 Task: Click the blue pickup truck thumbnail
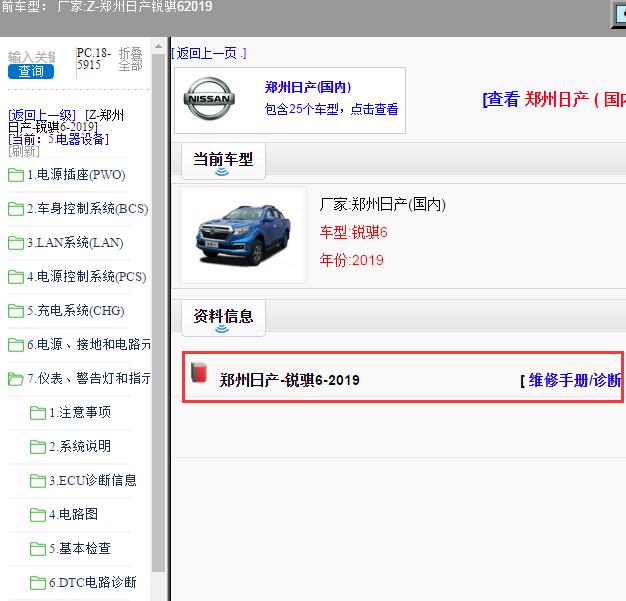243,235
